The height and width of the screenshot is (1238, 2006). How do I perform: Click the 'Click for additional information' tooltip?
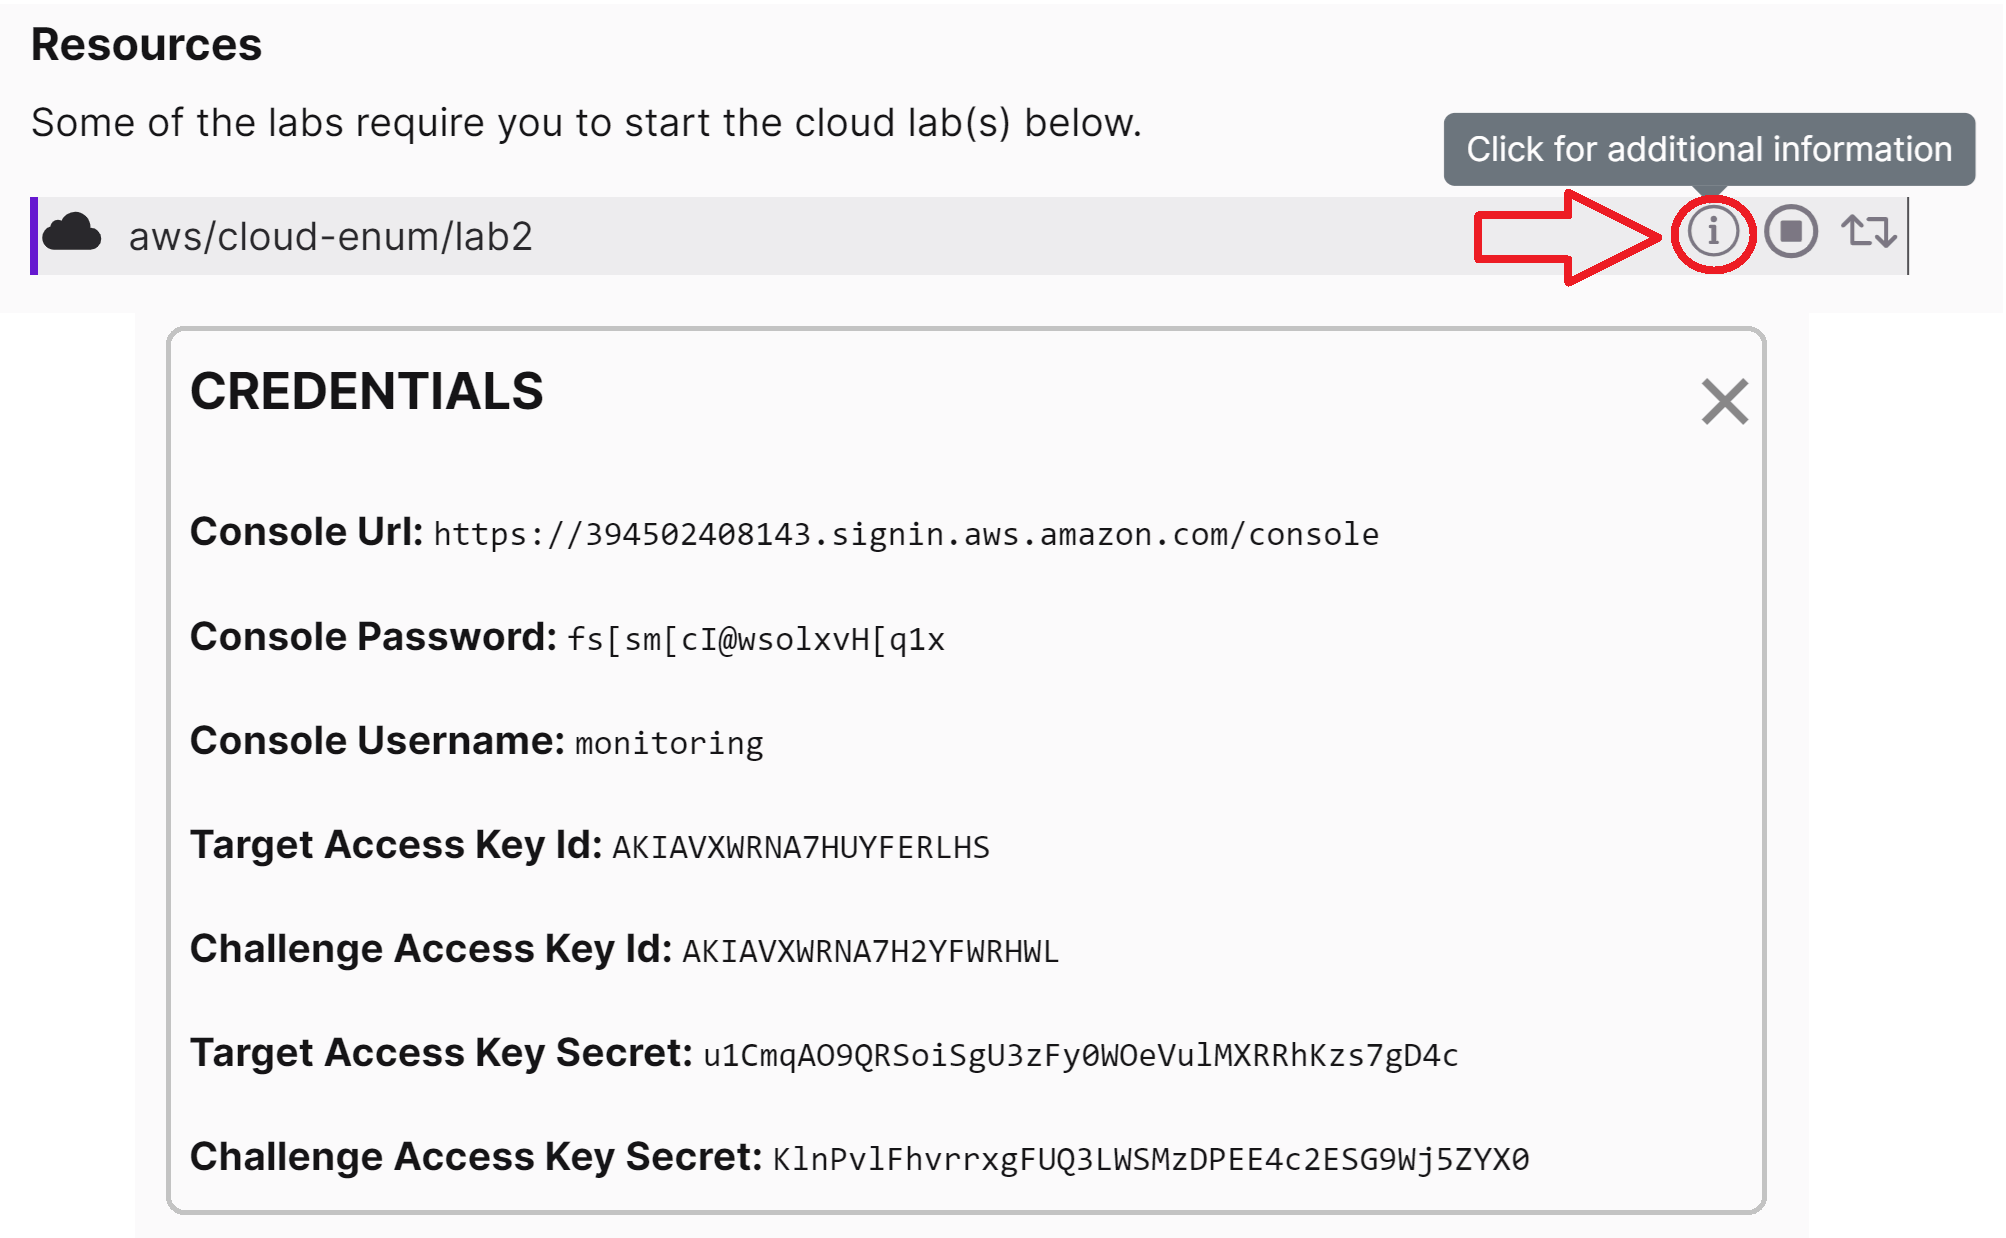pyautogui.click(x=1708, y=149)
